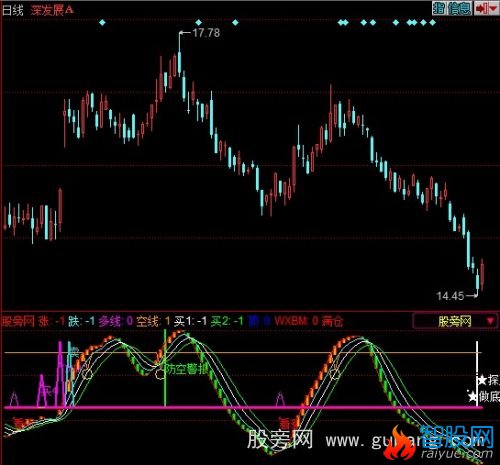Screen dimensions: 500x465
Task: Click the 14.45 low price label
Action: click(x=450, y=296)
